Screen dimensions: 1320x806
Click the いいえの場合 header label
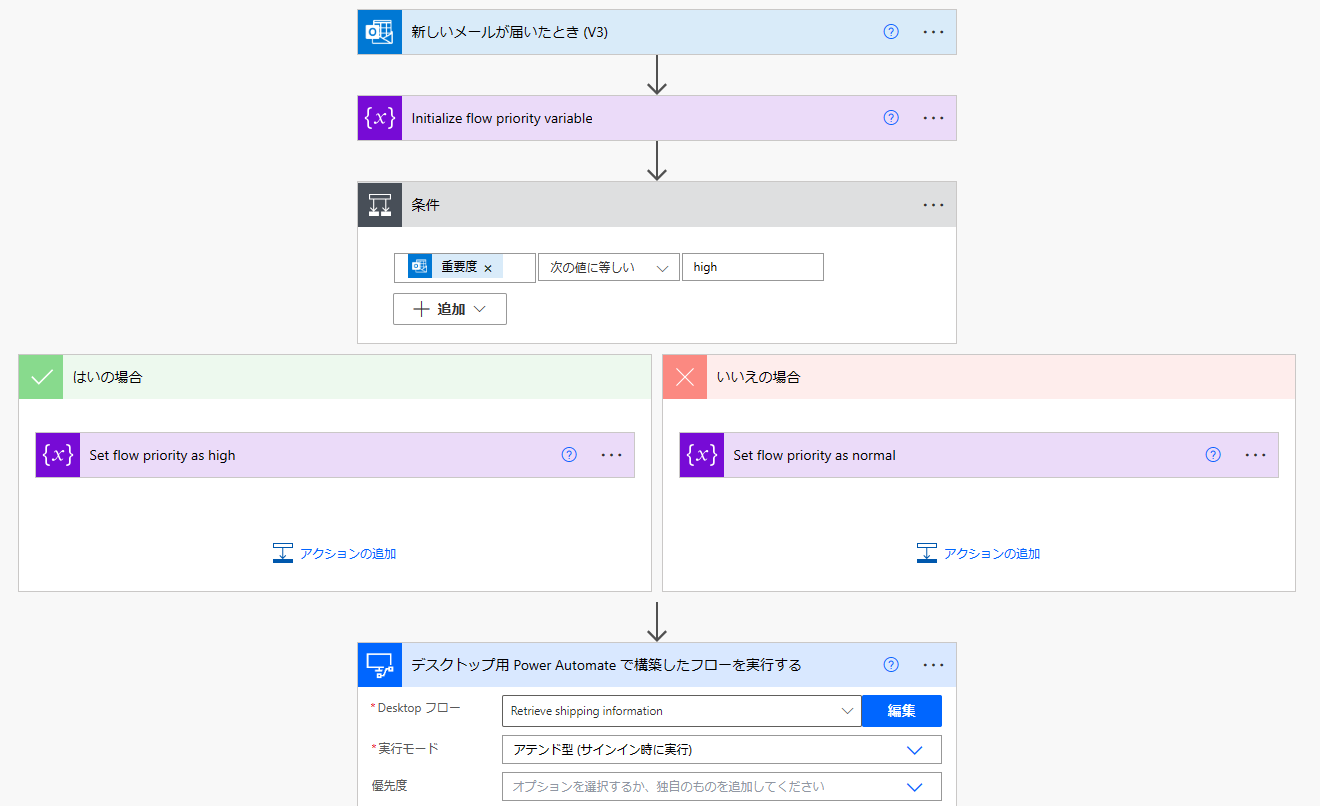click(759, 377)
